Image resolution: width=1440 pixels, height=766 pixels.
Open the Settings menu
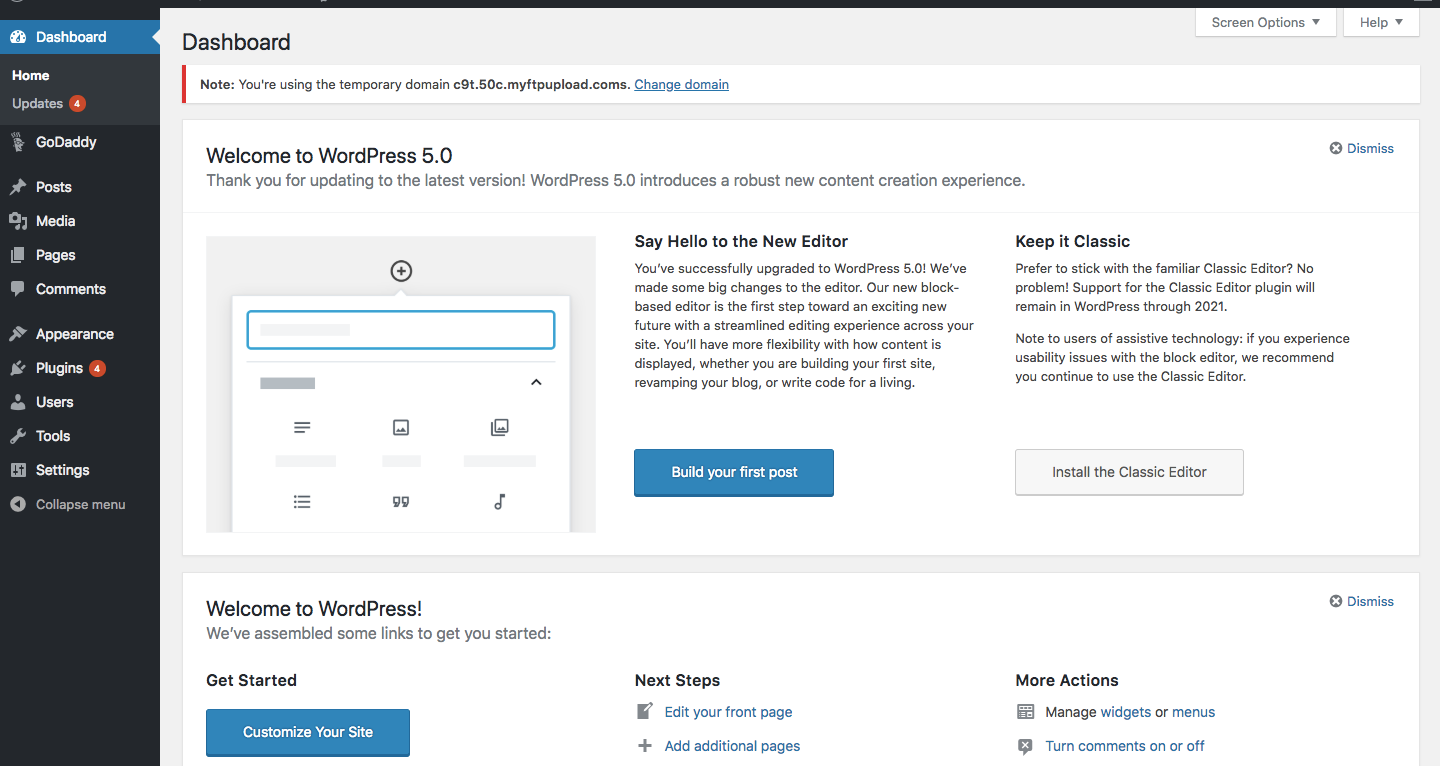(x=80, y=470)
